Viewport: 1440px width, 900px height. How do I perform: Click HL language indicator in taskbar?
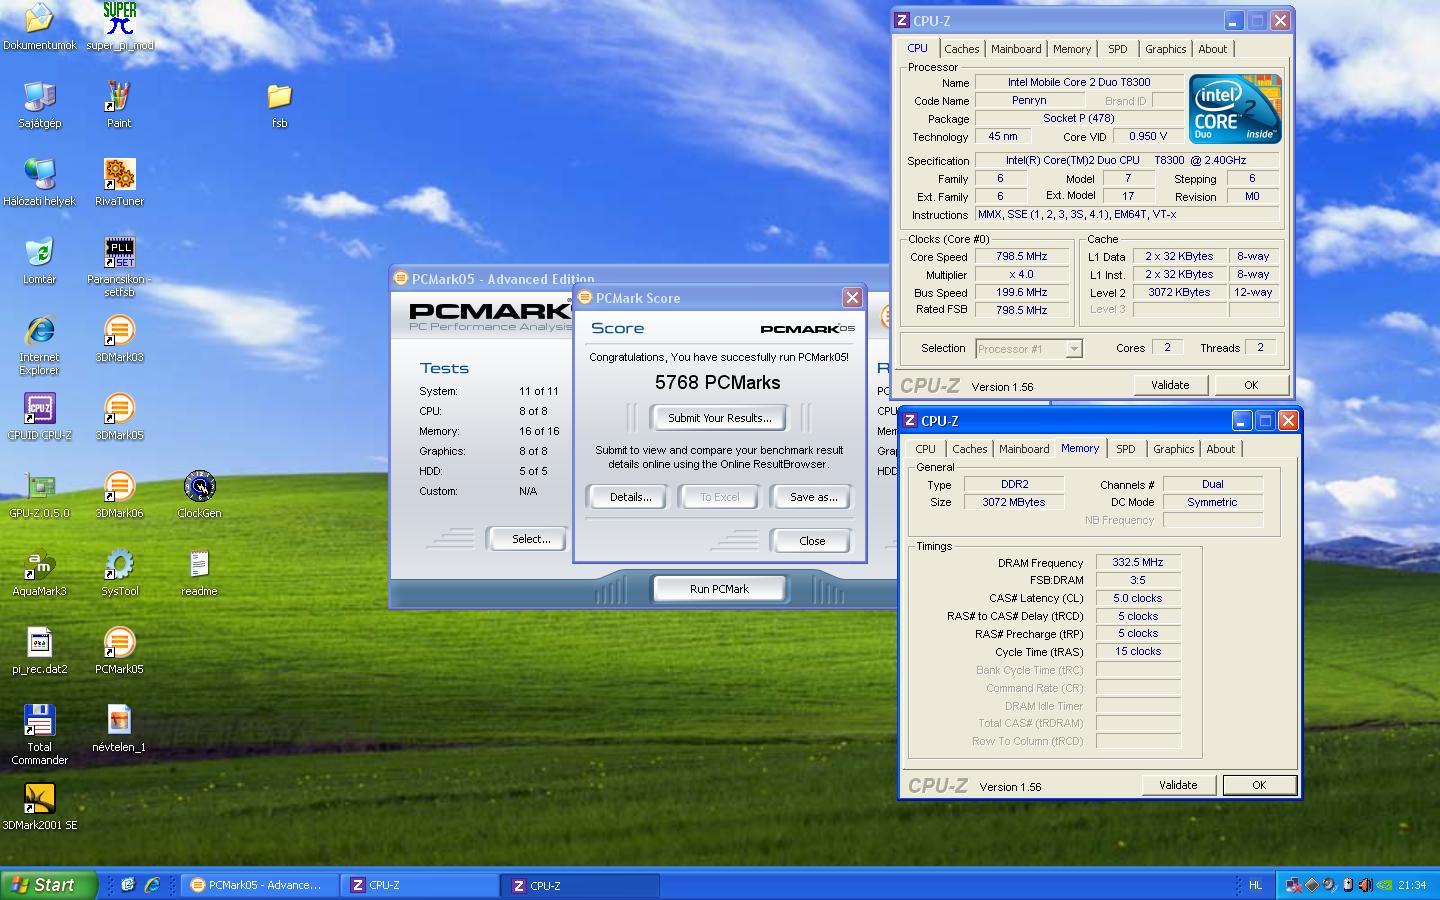point(1256,885)
